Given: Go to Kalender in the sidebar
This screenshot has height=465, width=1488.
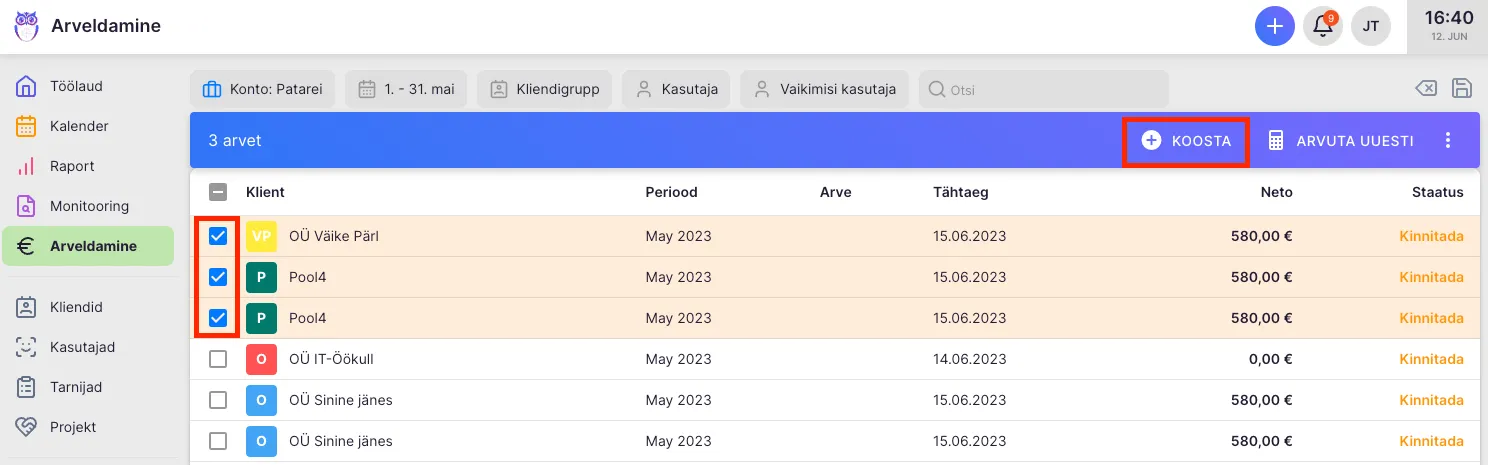Looking at the screenshot, I should pos(79,126).
